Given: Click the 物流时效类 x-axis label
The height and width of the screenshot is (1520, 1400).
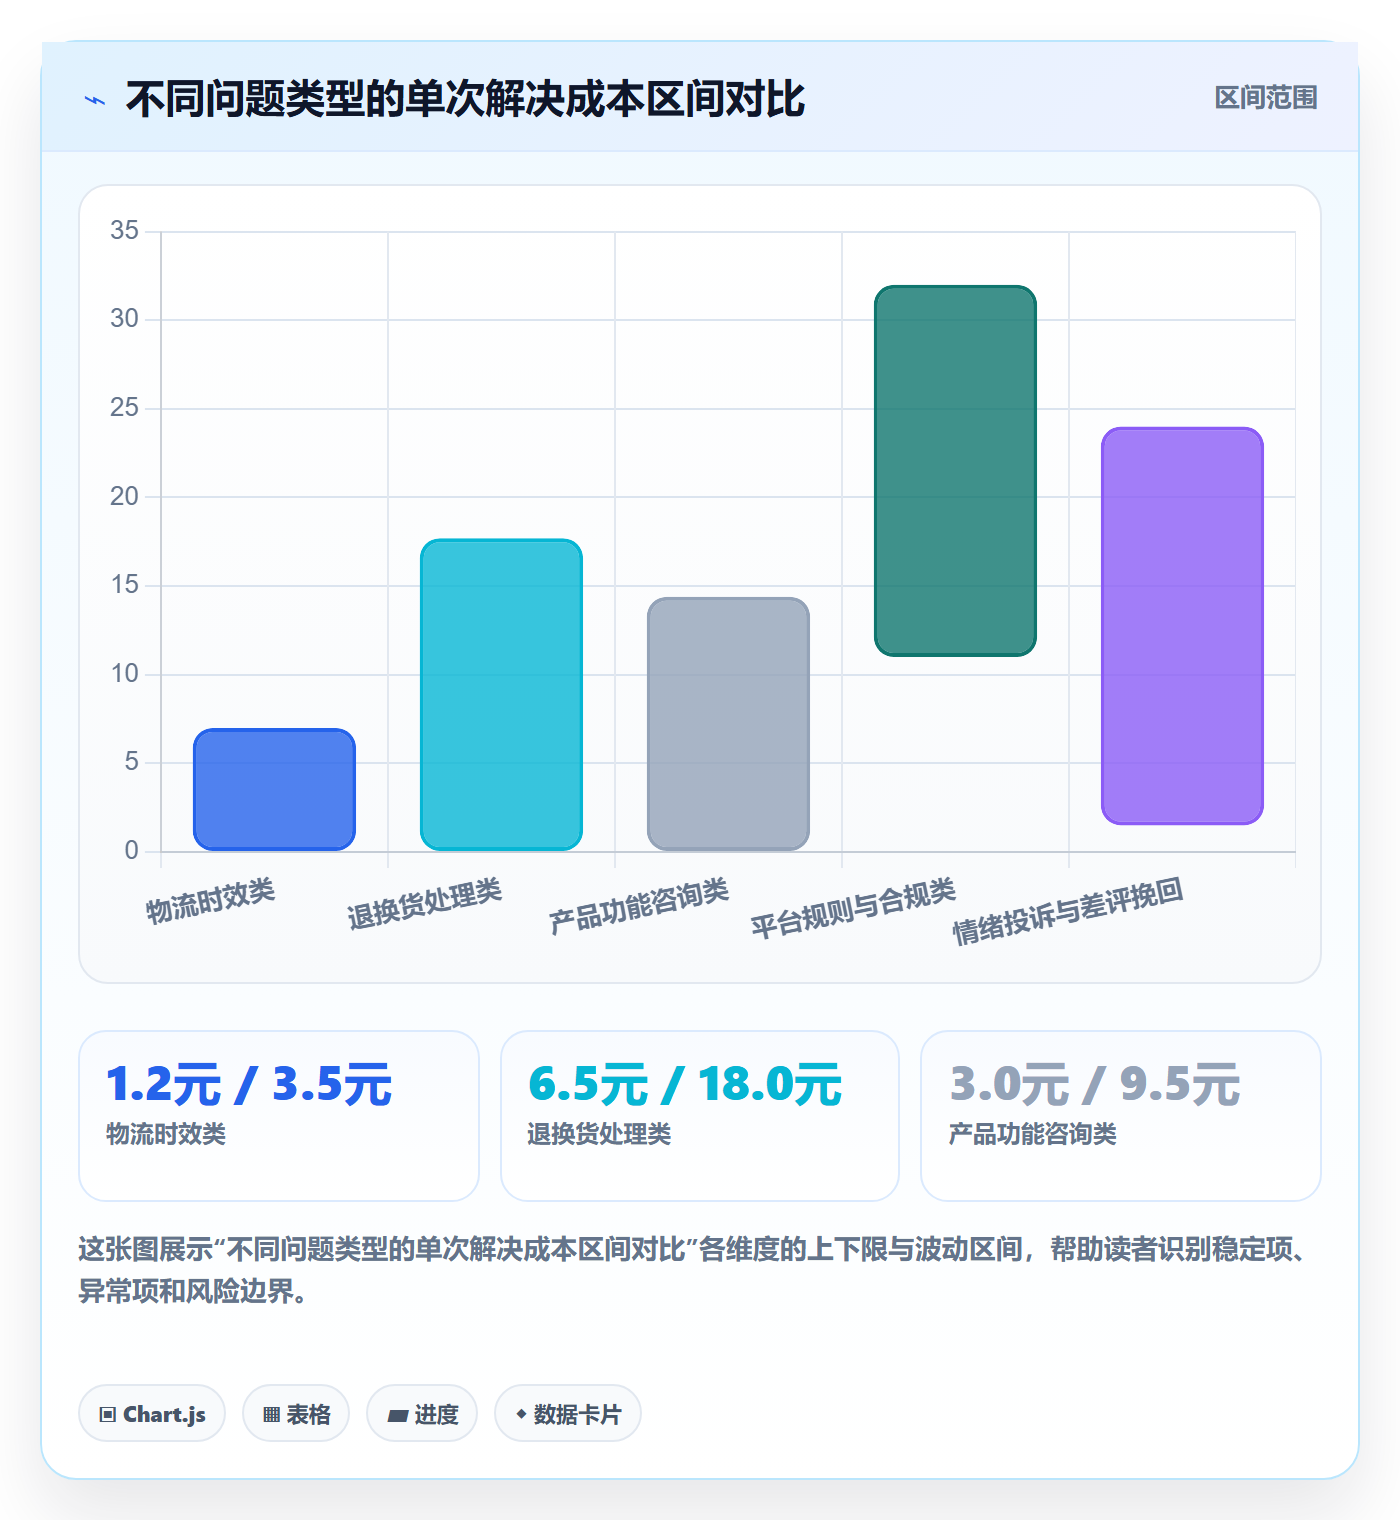Looking at the screenshot, I should click(x=210, y=902).
